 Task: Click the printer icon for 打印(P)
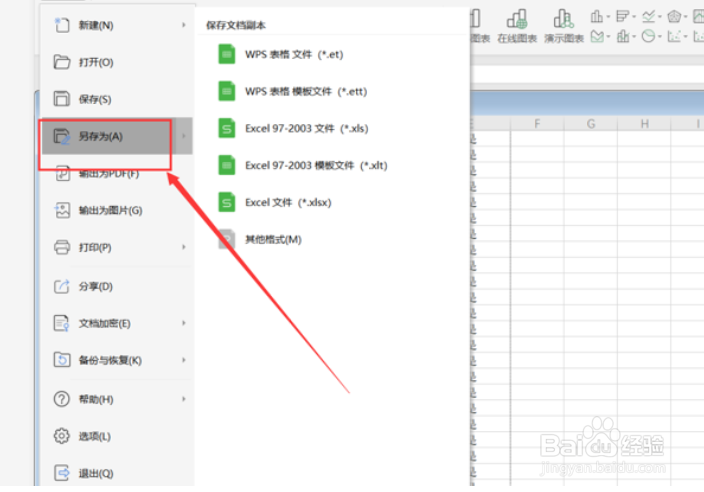62,247
